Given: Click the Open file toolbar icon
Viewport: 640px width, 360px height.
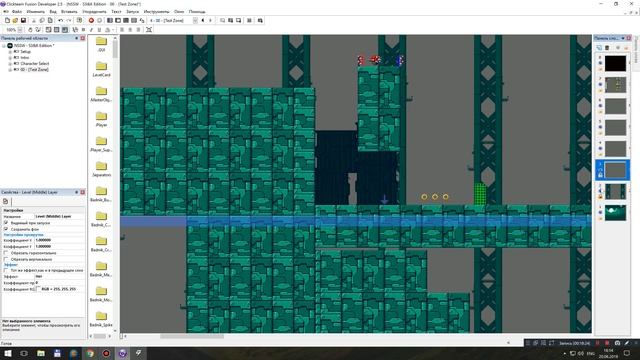Looking at the screenshot, I should click(15, 20).
